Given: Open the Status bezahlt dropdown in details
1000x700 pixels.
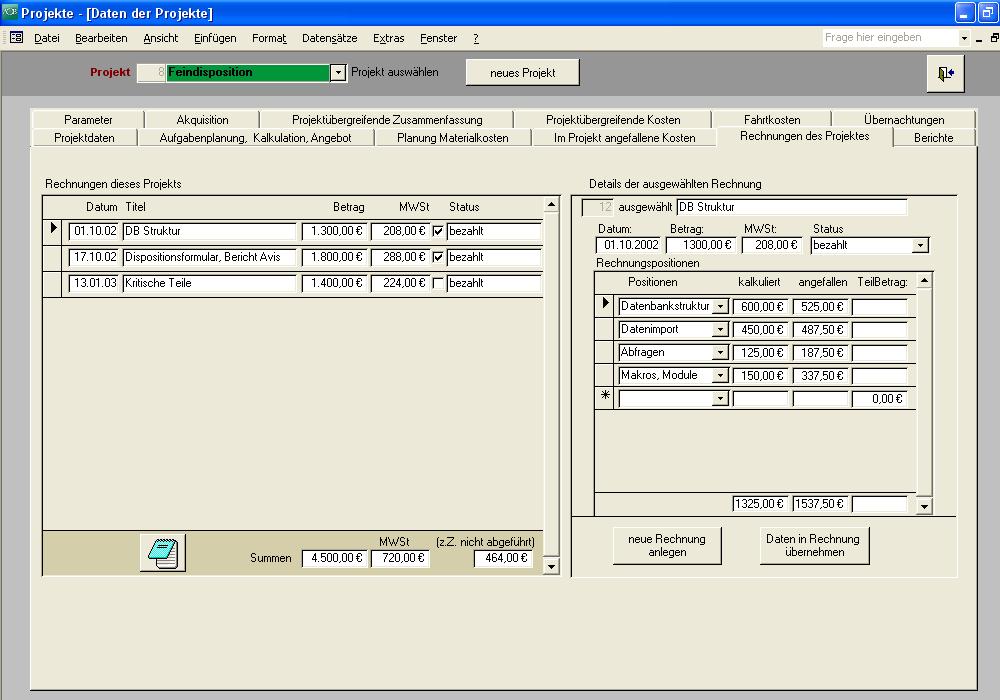Looking at the screenshot, I should pos(920,245).
